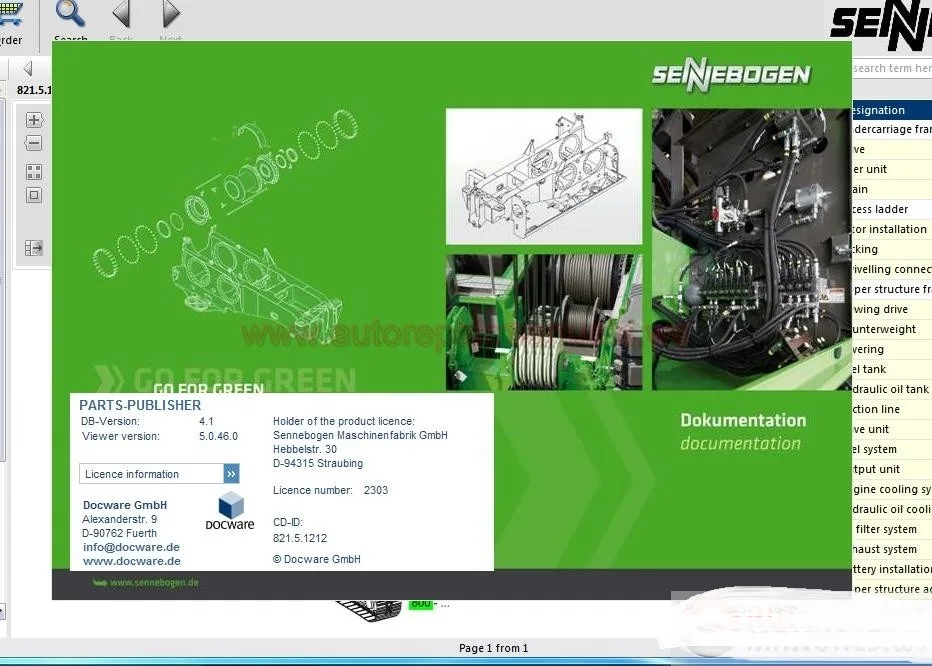Select the output unit row

(x=892, y=469)
